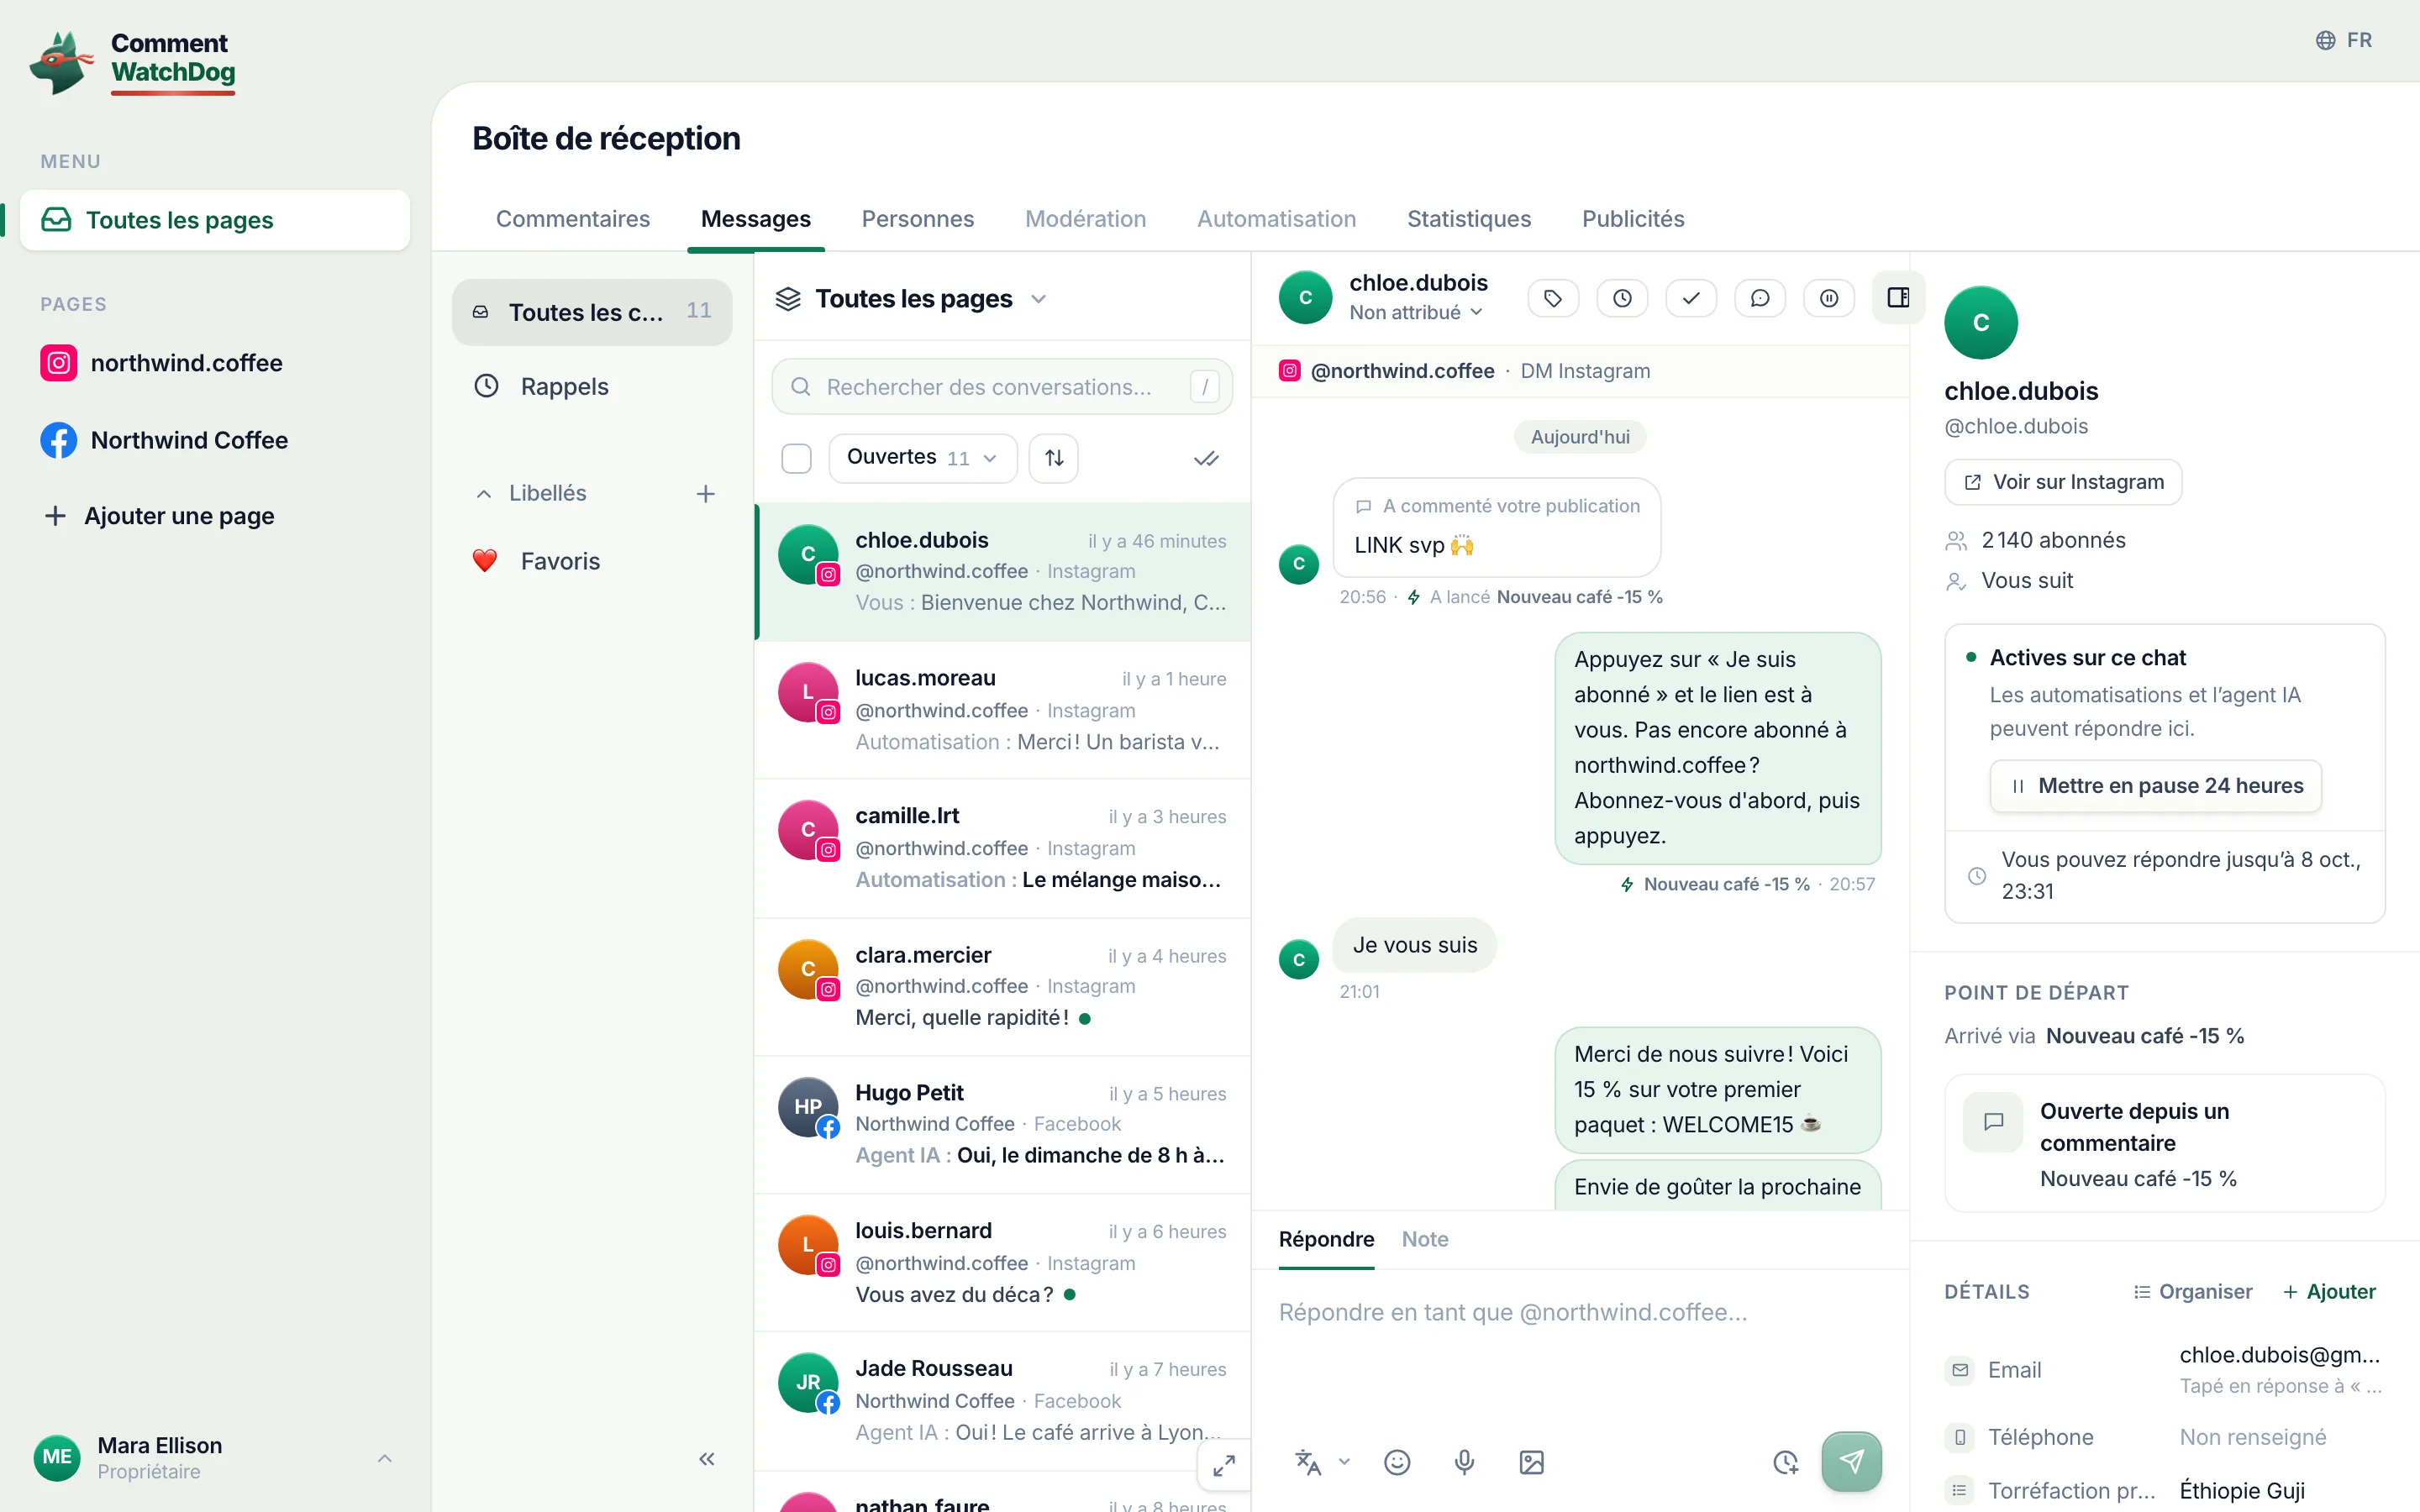The width and height of the screenshot is (2420, 1512).
Task: Collapse the Libellés section
Action: 484,494
